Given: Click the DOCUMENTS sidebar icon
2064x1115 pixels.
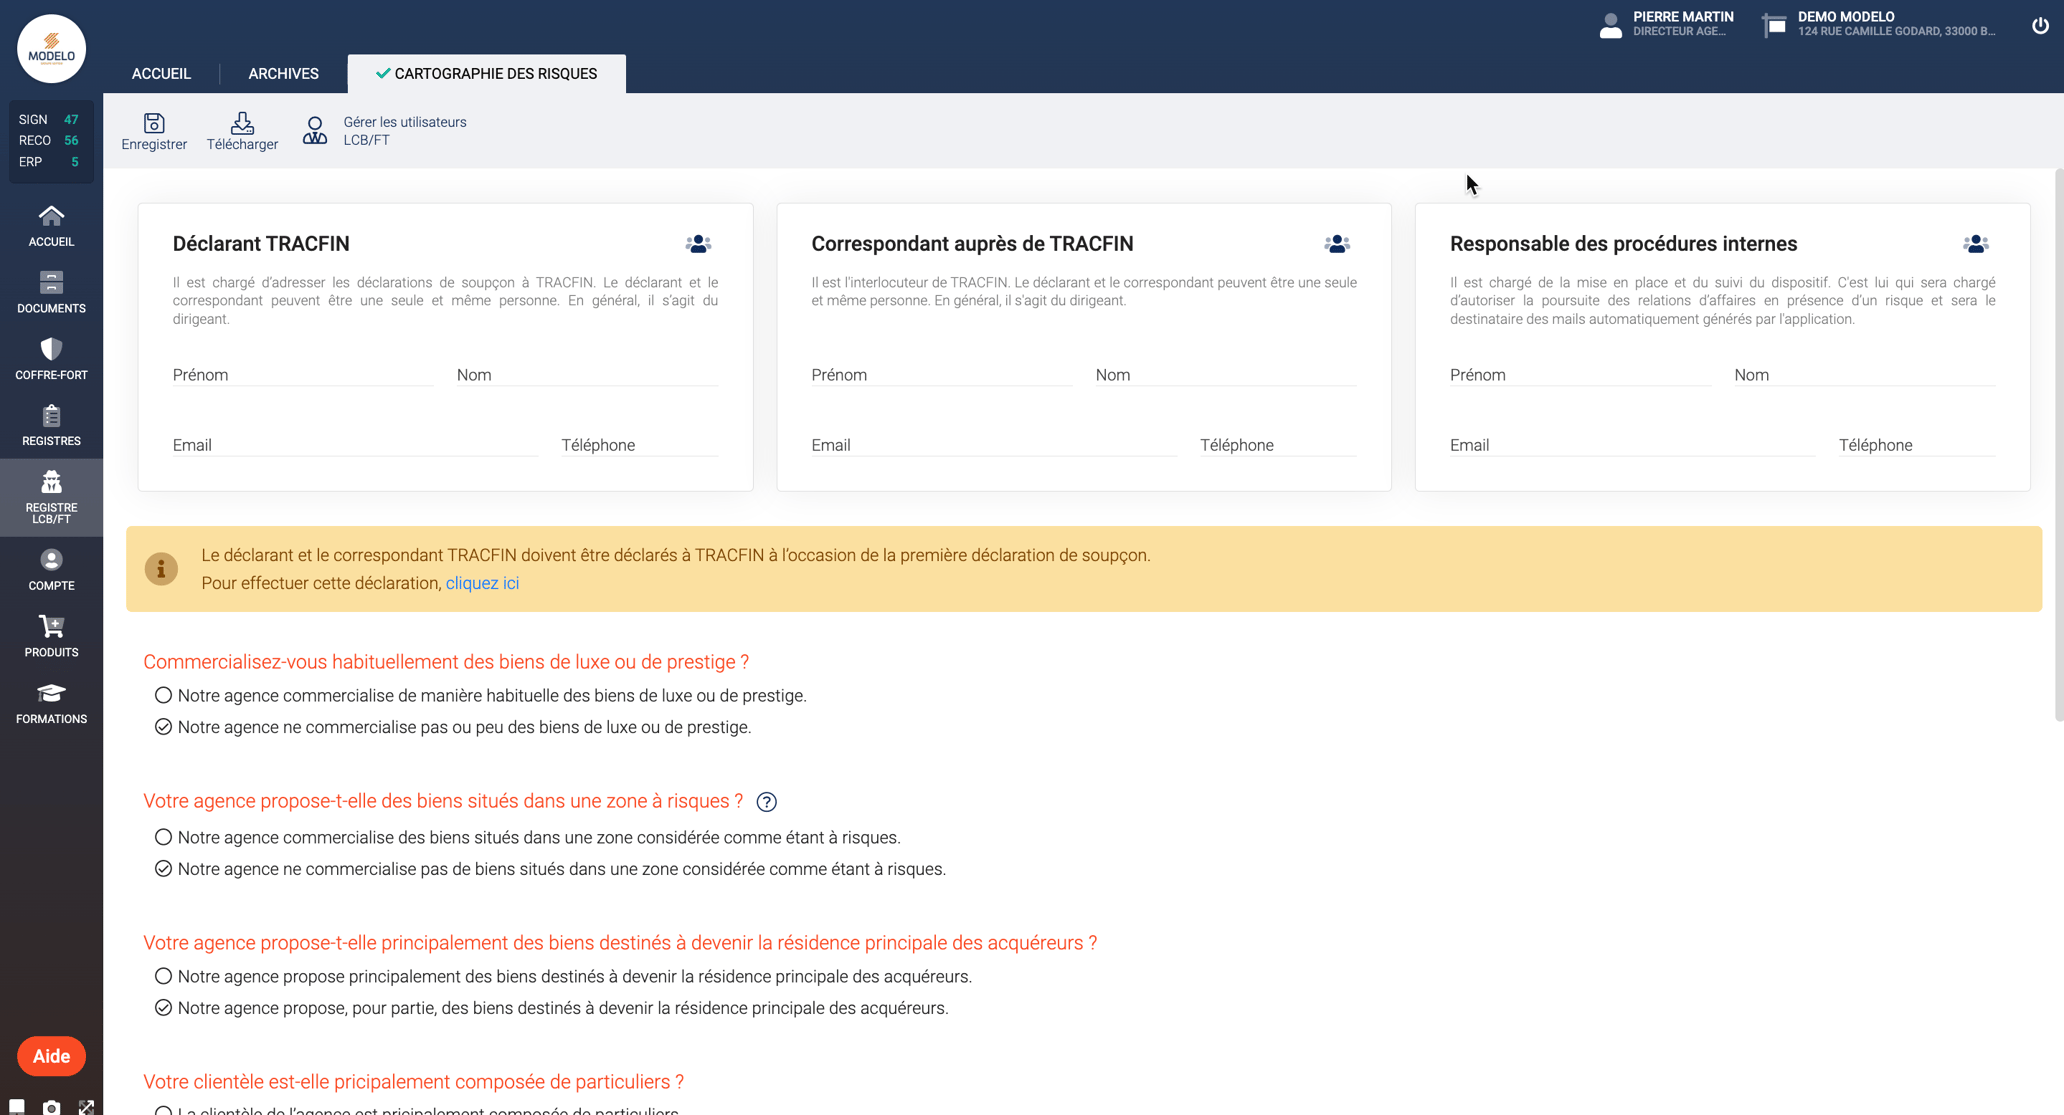Looking at the screenshot, I should (51, 290).
